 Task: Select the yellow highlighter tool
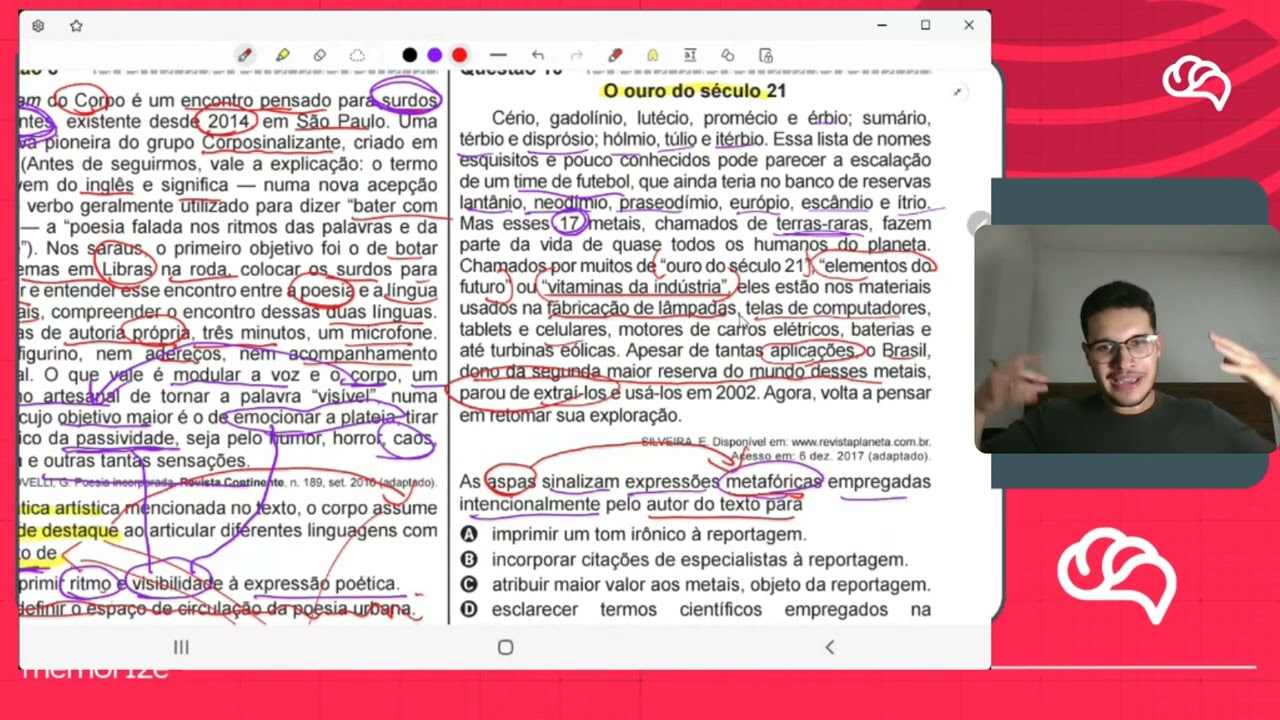click(282, 55)
